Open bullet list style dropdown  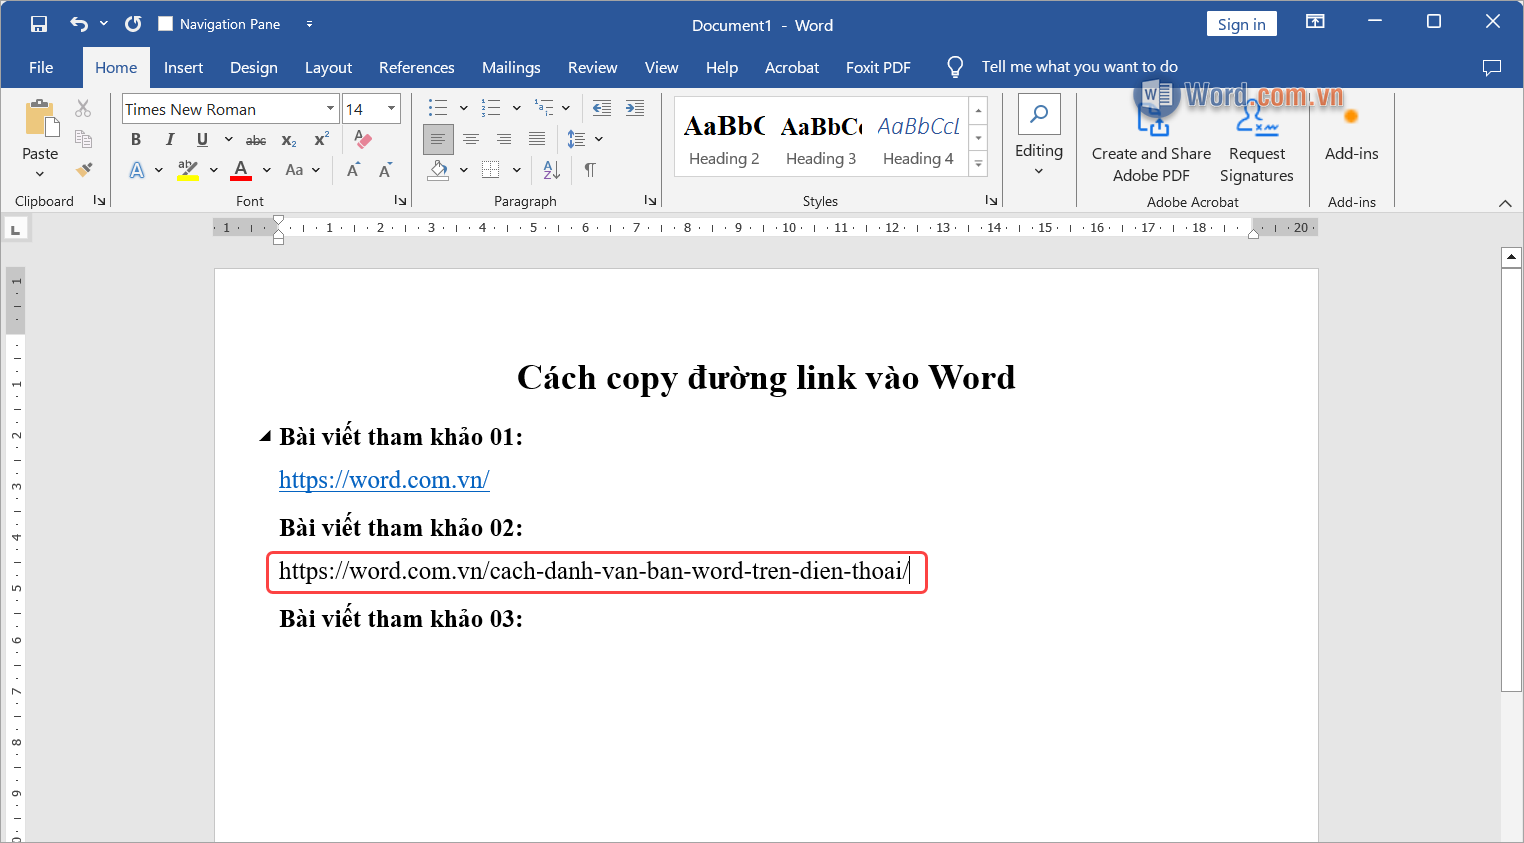click(x=463, y=108)
